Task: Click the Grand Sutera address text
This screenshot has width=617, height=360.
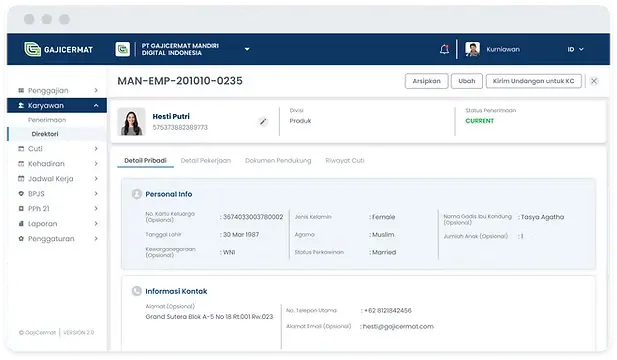Action: [x=209, y=317]
